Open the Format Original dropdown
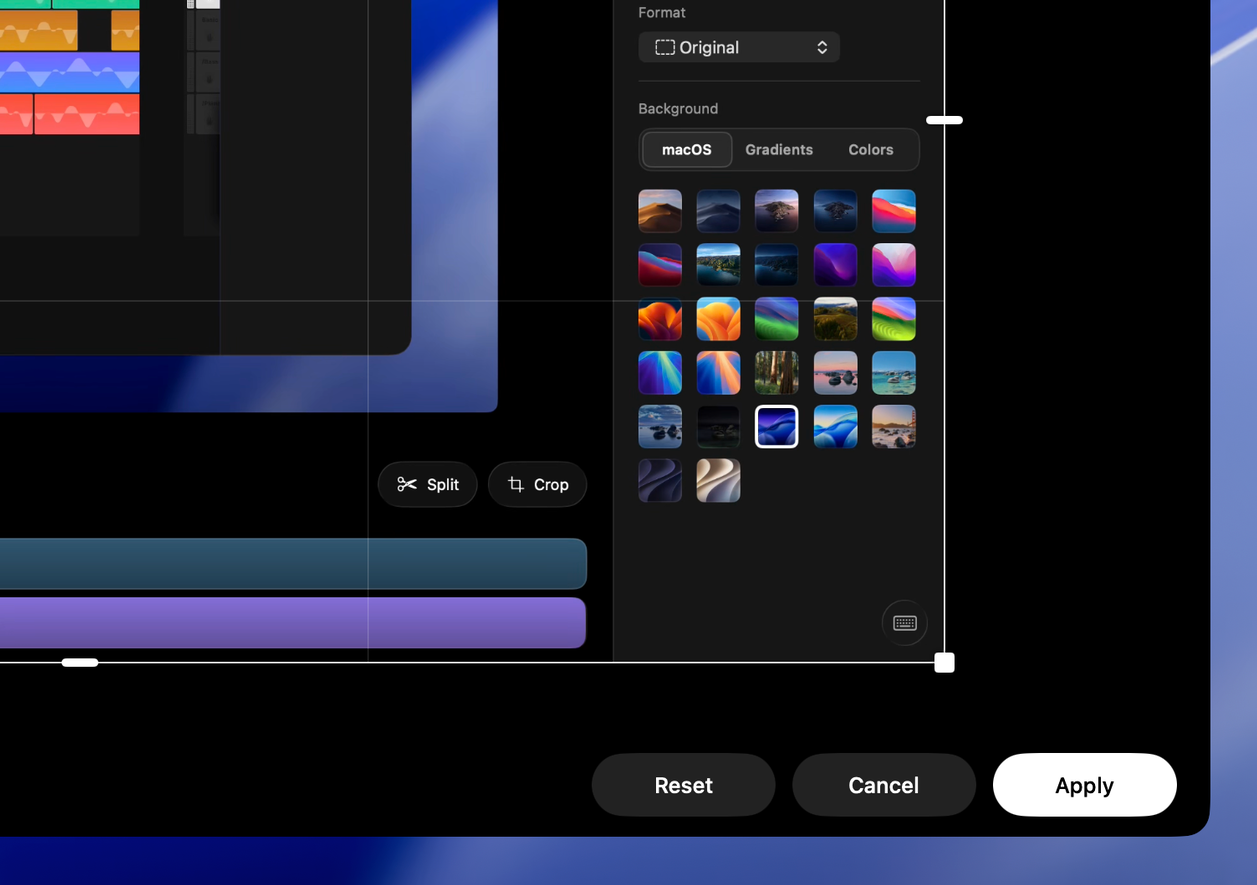The height and width of the screenshot is (885, 1257). pyautogui.click(x=739, y=47)
